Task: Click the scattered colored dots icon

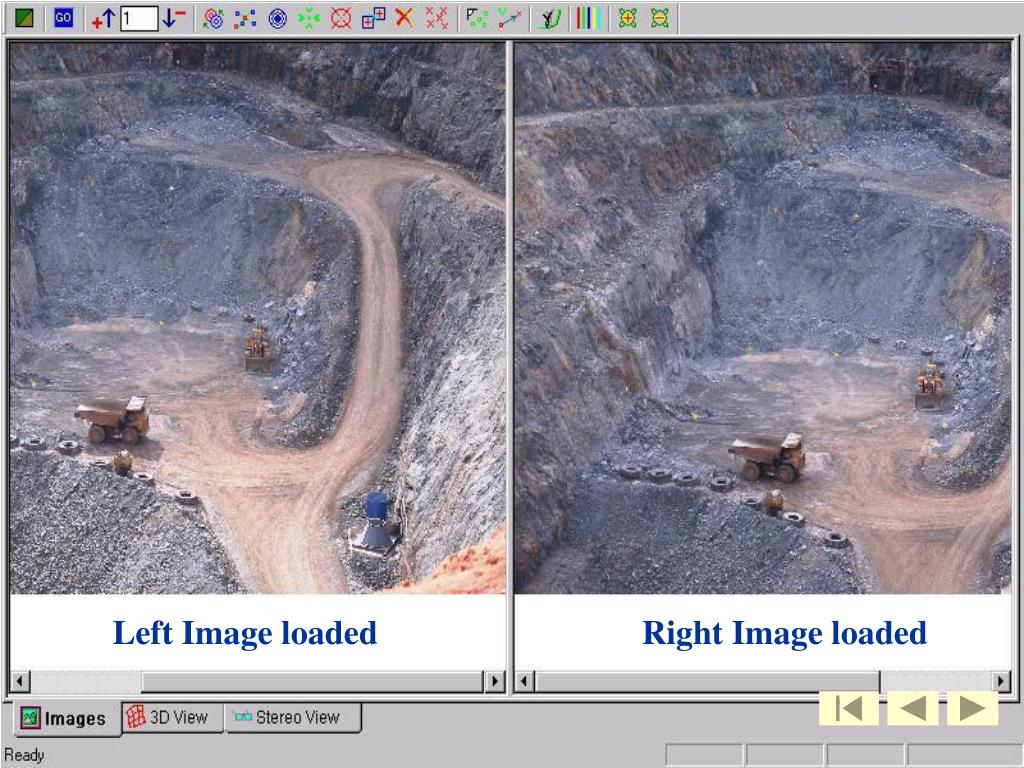Action: tap(245, 18)
